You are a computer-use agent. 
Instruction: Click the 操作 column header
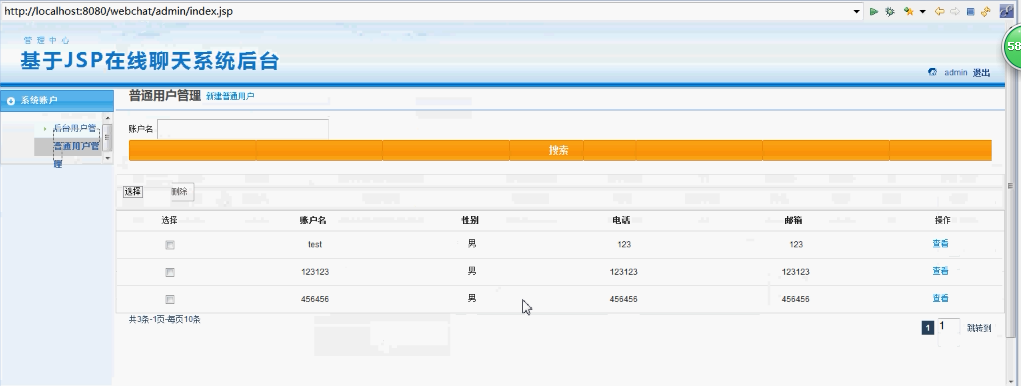coord(942,220)
